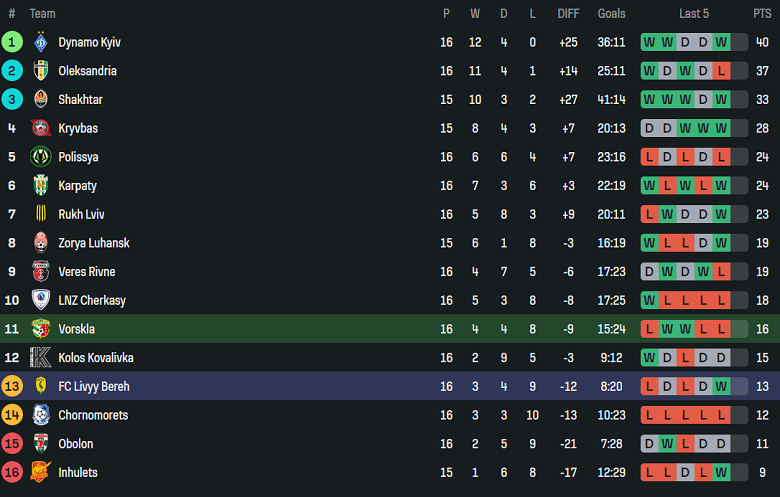The height and width of the screenshot is (497, 780).
Task: Open the Inhulets team crest
Action: pyautogui.click(x=41, y=472)
